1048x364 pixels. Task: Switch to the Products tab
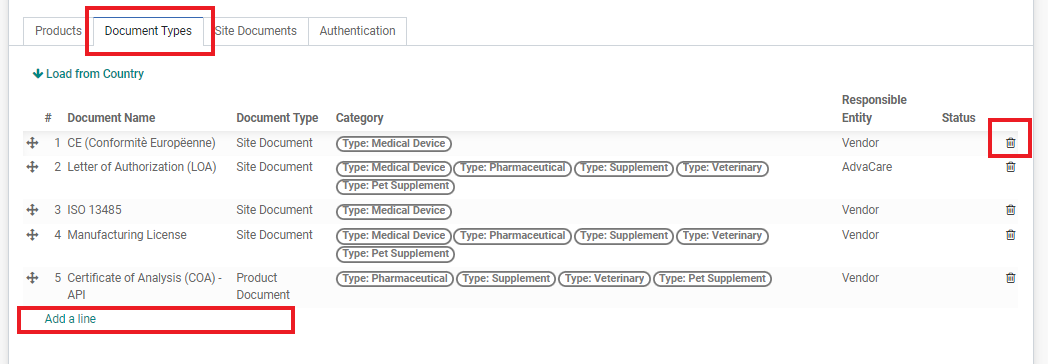[x=58, y=31]
